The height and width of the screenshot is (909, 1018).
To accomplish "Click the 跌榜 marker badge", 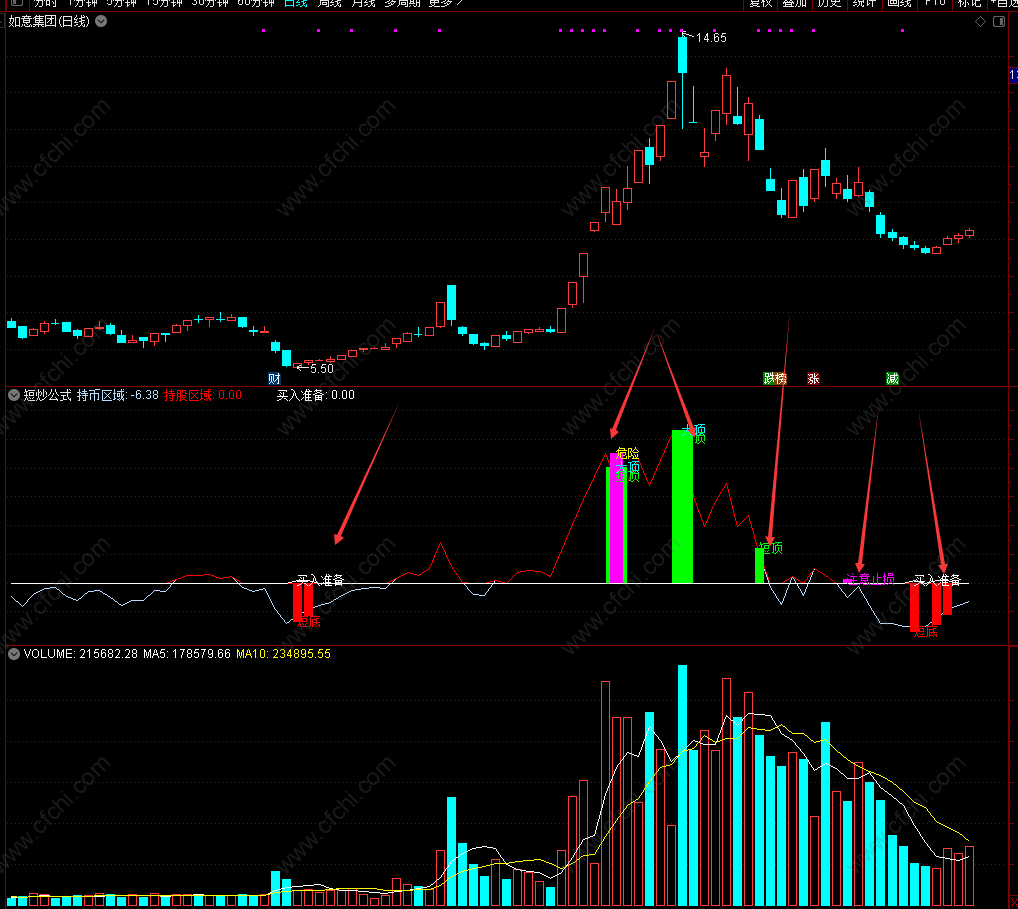I will 775,379.
